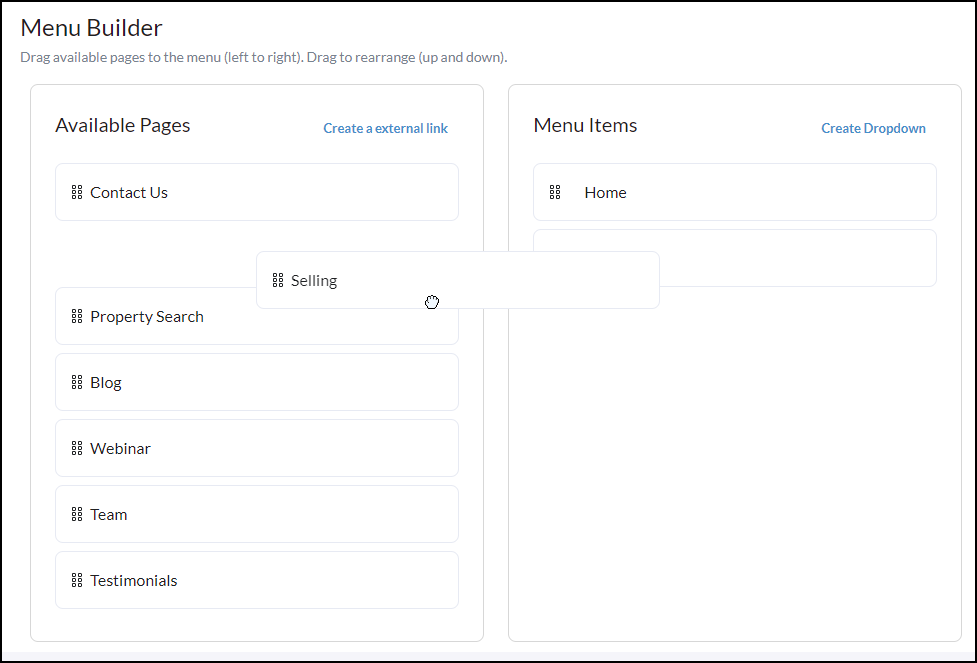Click the drag handle icon beside Contact Us

[x=77, y=192]
